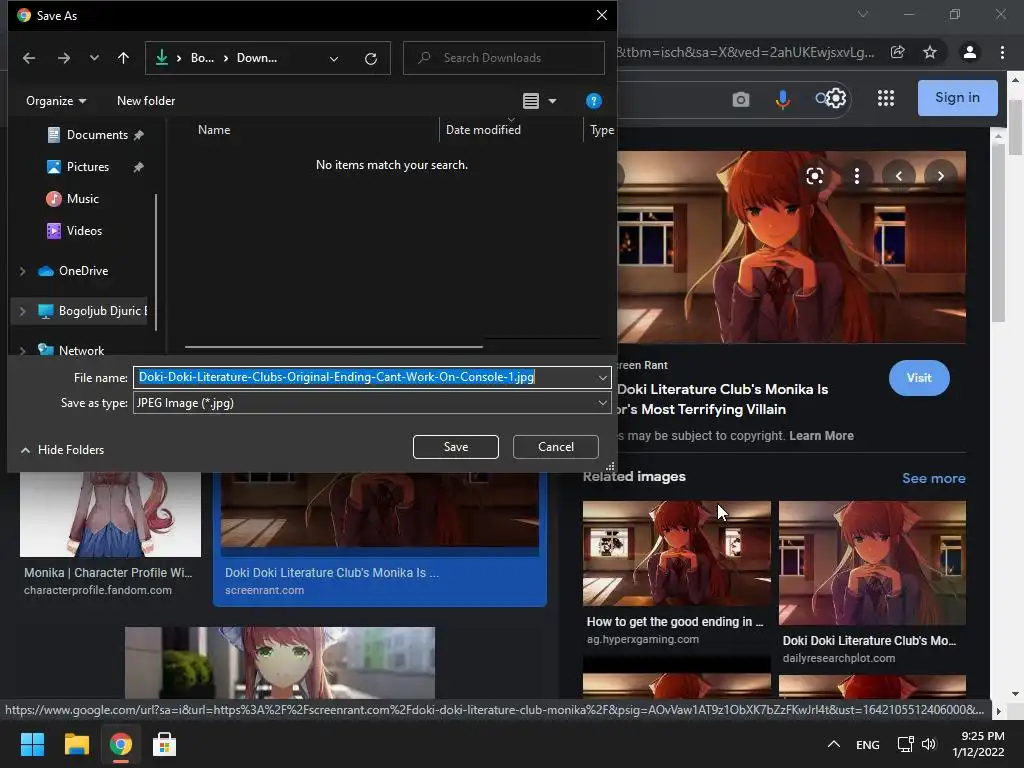Go to previous image in preview

[x=899, y=176]
